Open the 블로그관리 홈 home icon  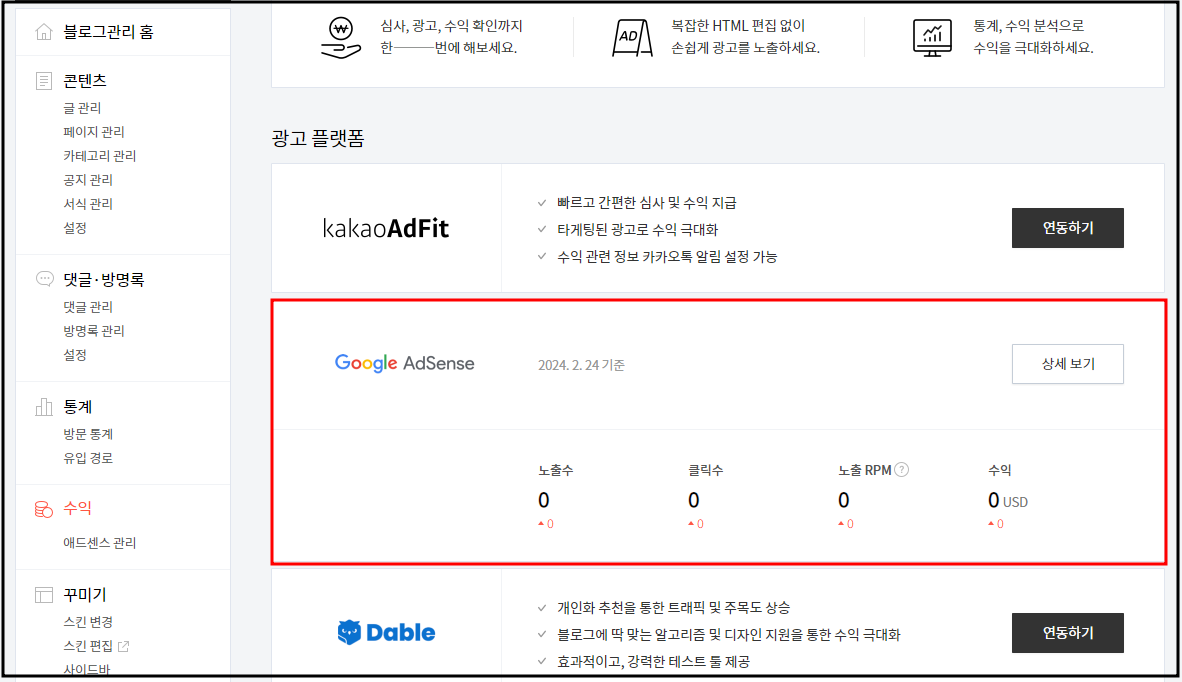[x=44, y=32]
